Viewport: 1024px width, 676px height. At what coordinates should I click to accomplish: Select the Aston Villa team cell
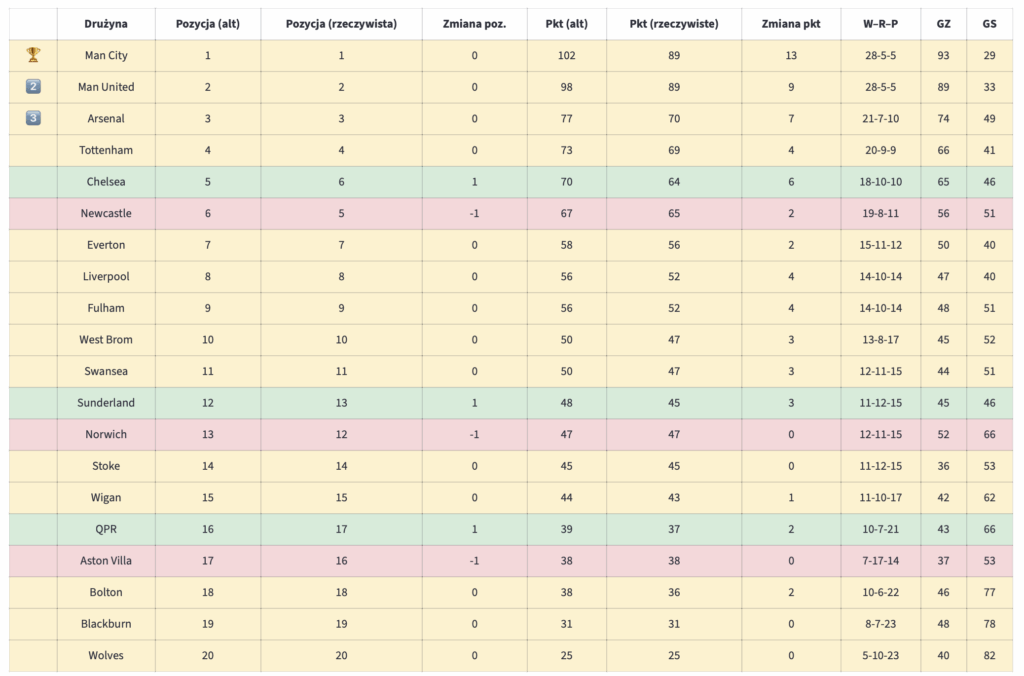(106, 561)
